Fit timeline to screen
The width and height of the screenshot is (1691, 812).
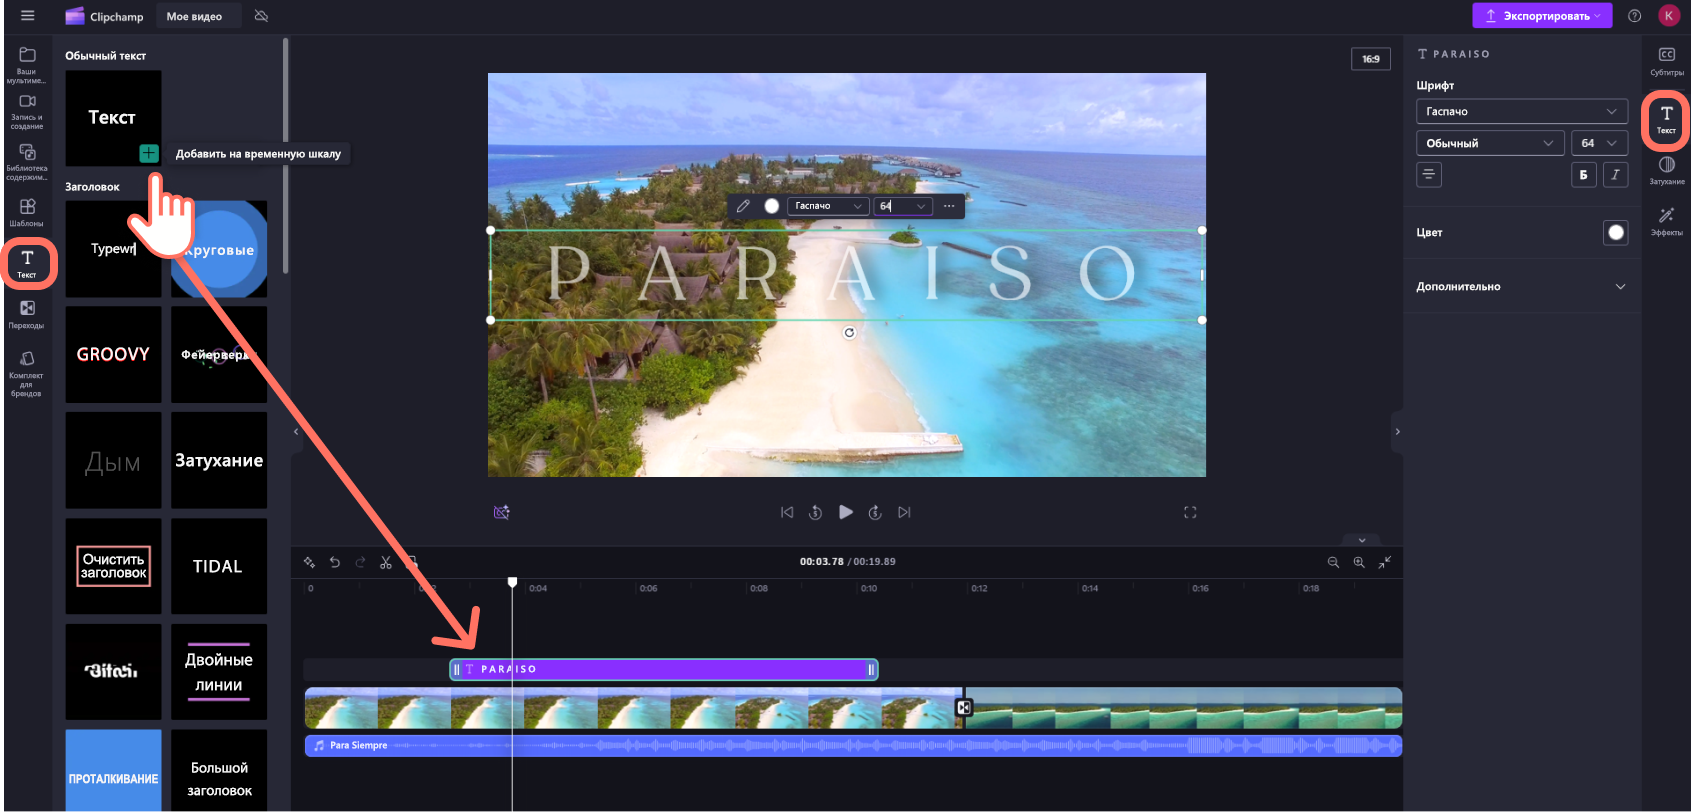pos(1385,562)
